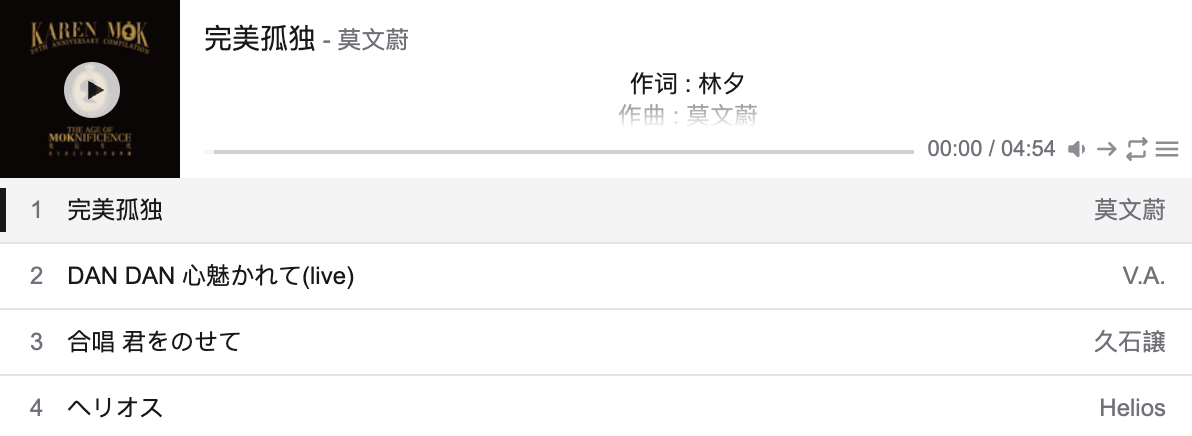Click the Karen Mok album cover art

90,89
